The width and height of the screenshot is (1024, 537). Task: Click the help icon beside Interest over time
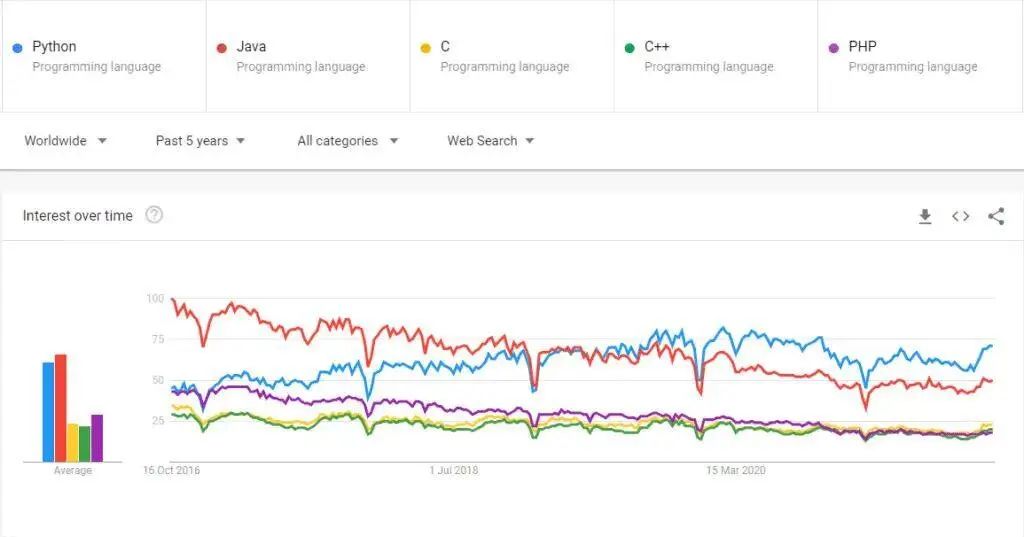click(x=154, y=215)
